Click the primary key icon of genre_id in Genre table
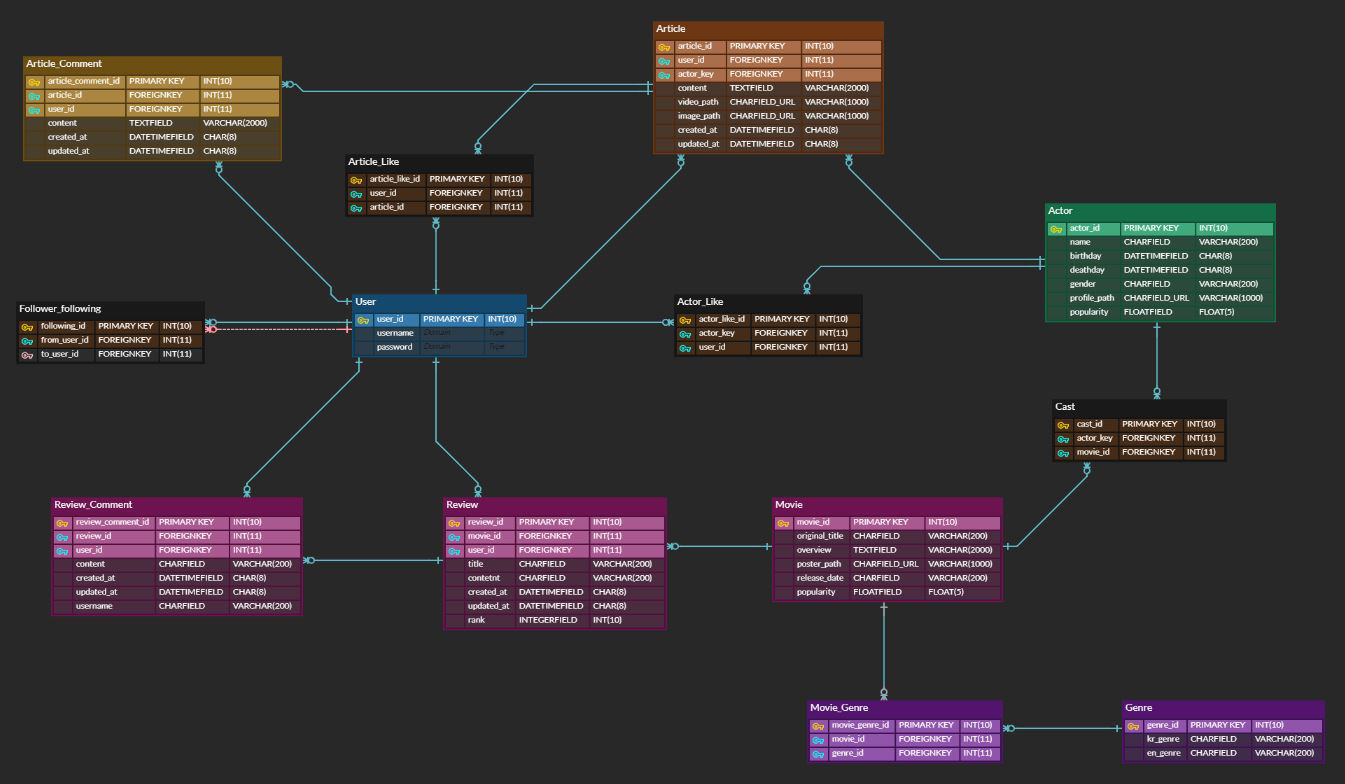The image size is (1345, 784). [x=1134, y=726]
